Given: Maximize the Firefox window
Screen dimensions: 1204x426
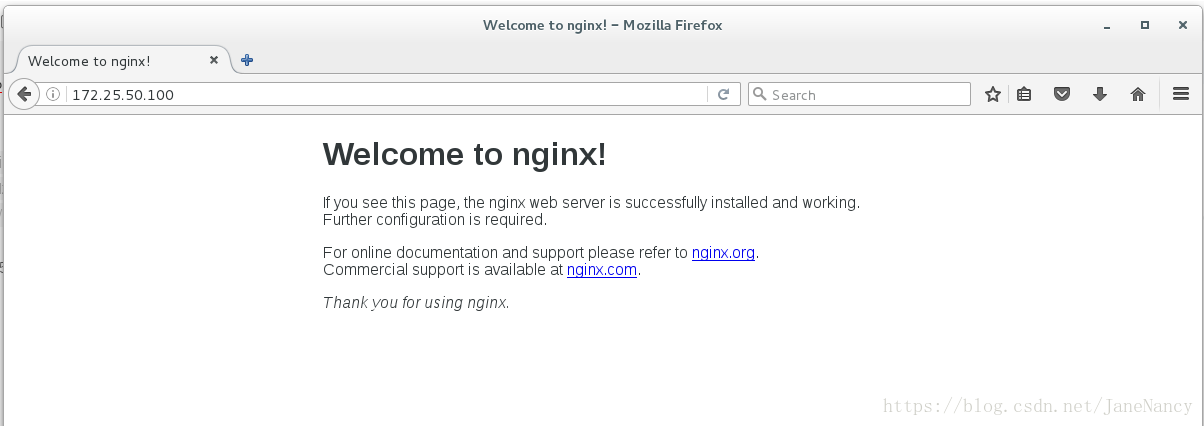Looking at the screenshot, I should tap(1145, 25).
